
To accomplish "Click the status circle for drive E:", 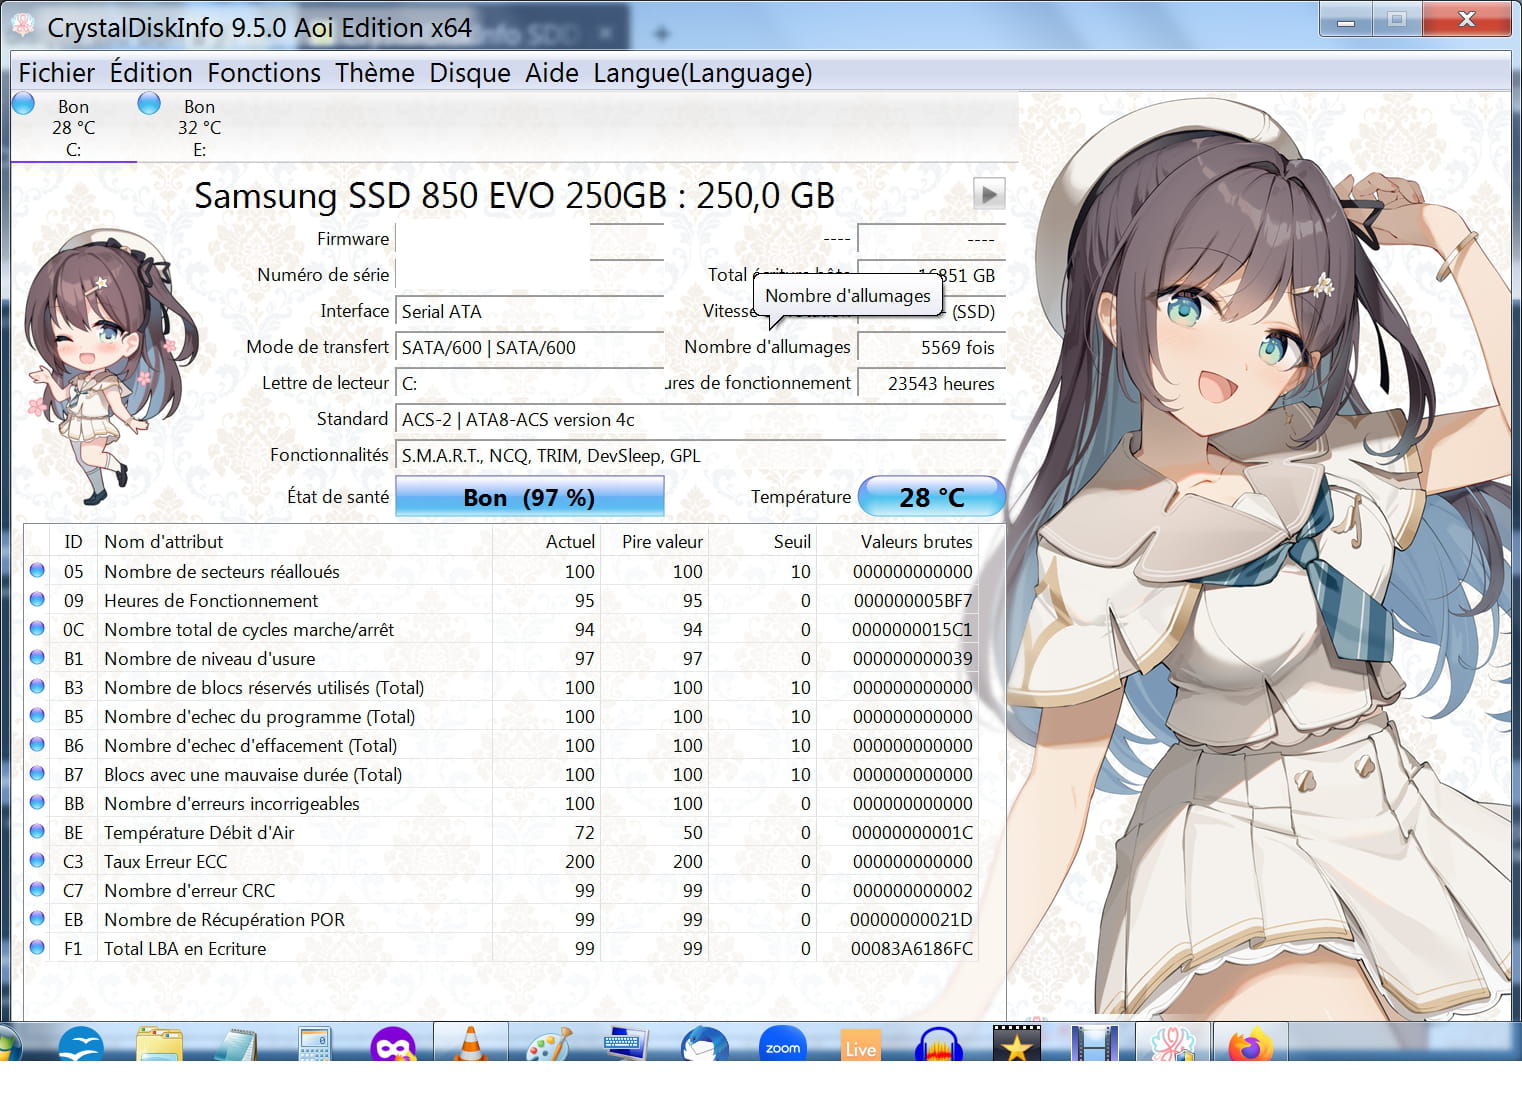I will [149, 103].
